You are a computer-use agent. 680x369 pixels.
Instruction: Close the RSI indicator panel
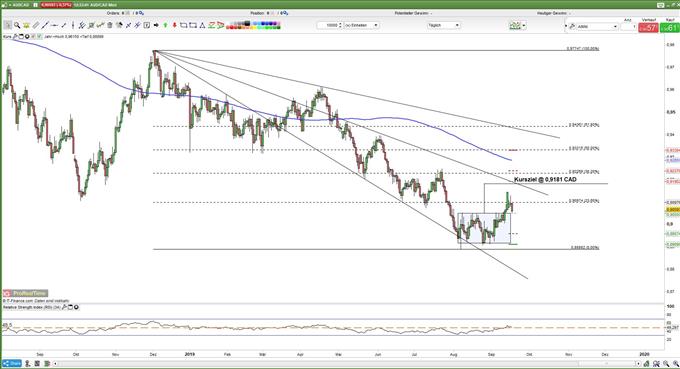(76, 307)
